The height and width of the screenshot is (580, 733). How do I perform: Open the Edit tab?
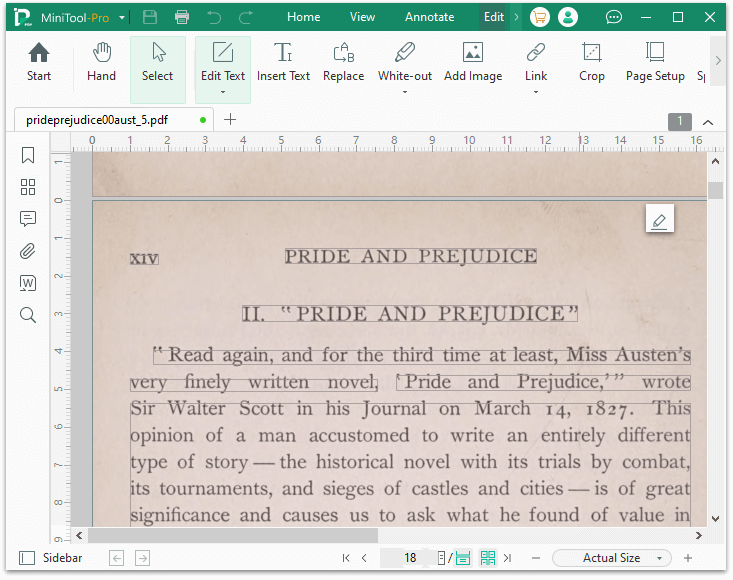[x=494, y=17]
